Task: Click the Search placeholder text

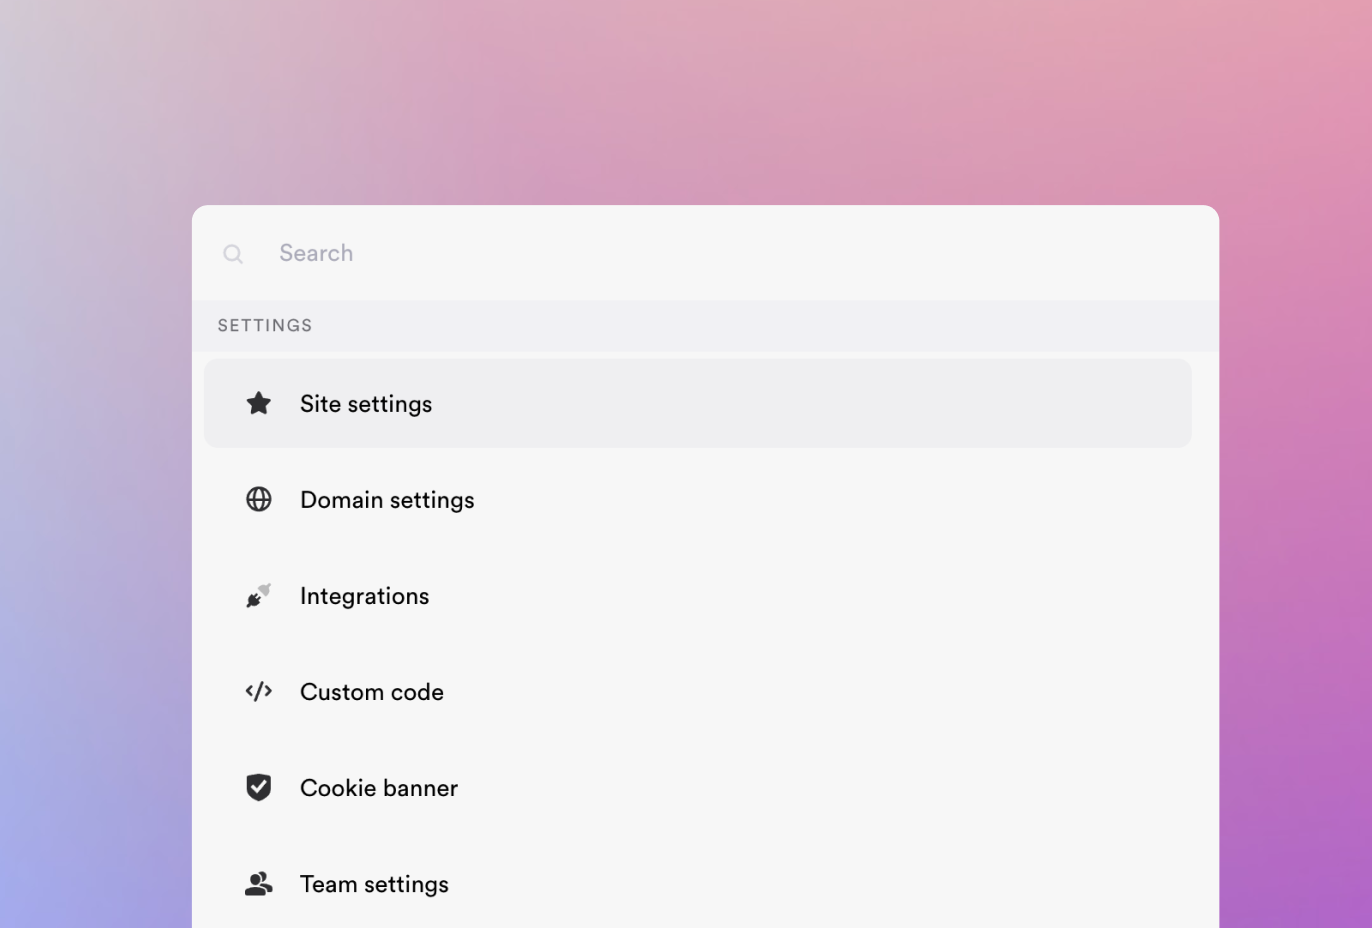Action: click(316, 253)
